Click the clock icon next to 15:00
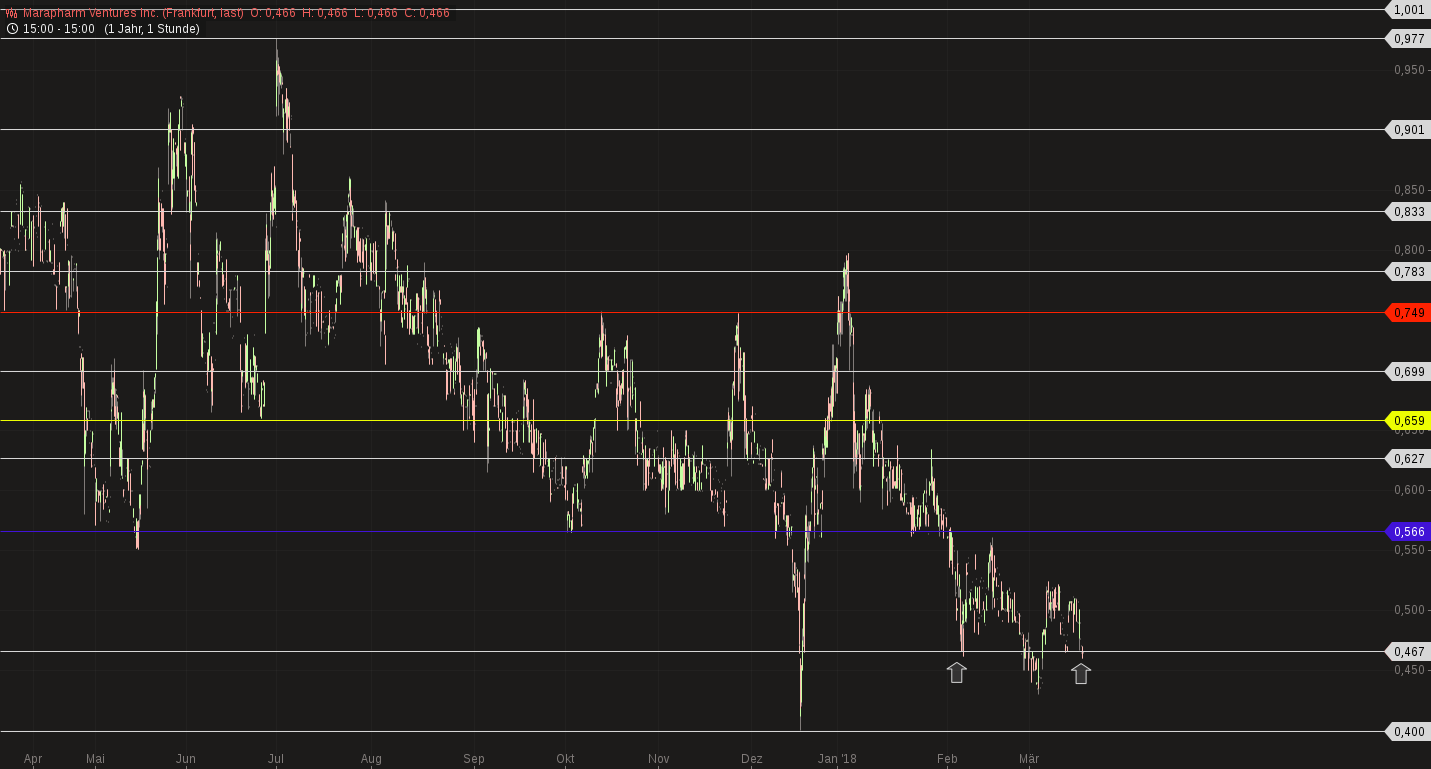 click(12, 29)
